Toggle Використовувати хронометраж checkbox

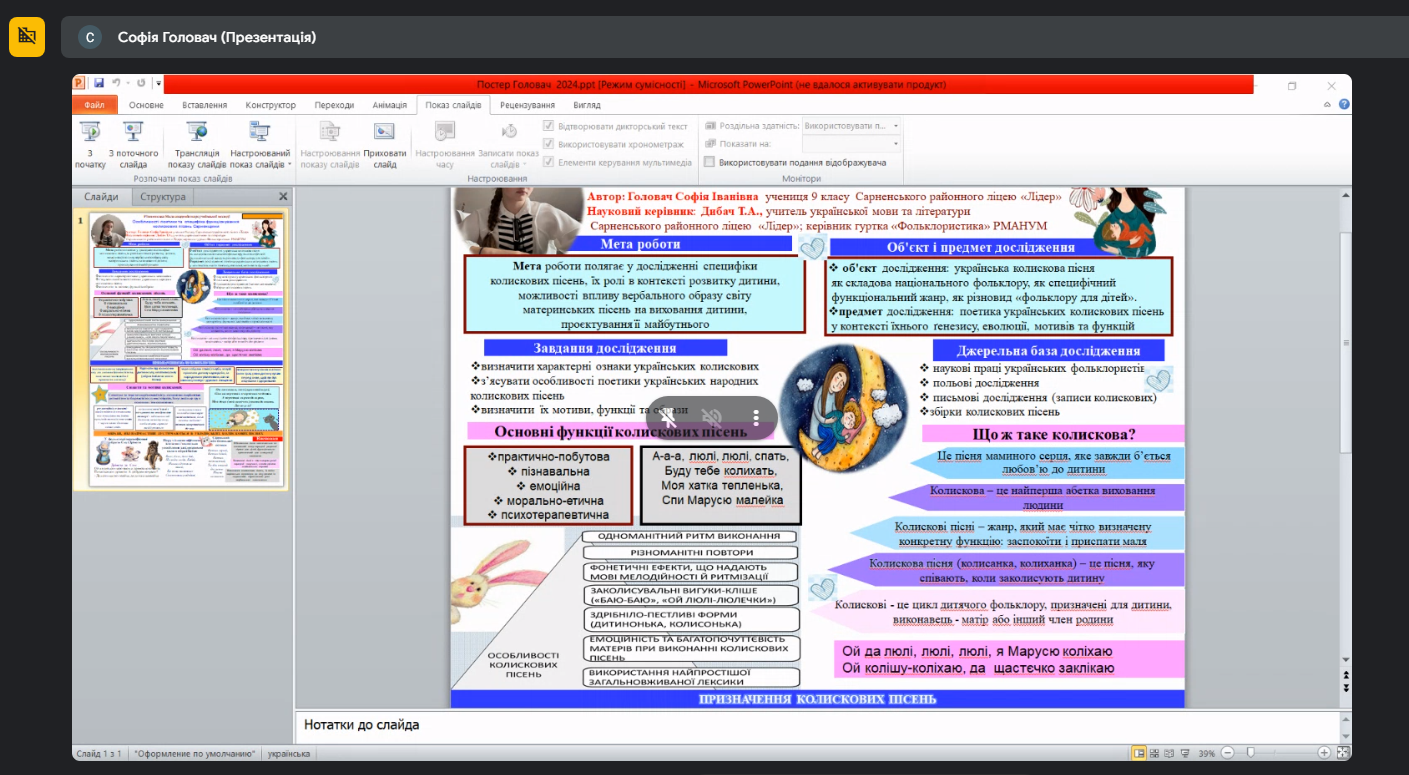pos(548,145)
